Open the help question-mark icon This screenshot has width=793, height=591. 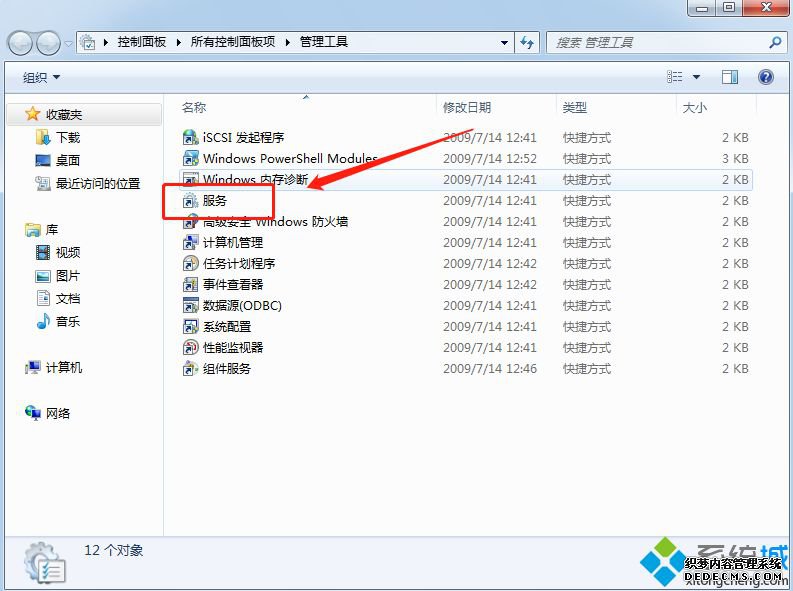click(x=766, y=77)
